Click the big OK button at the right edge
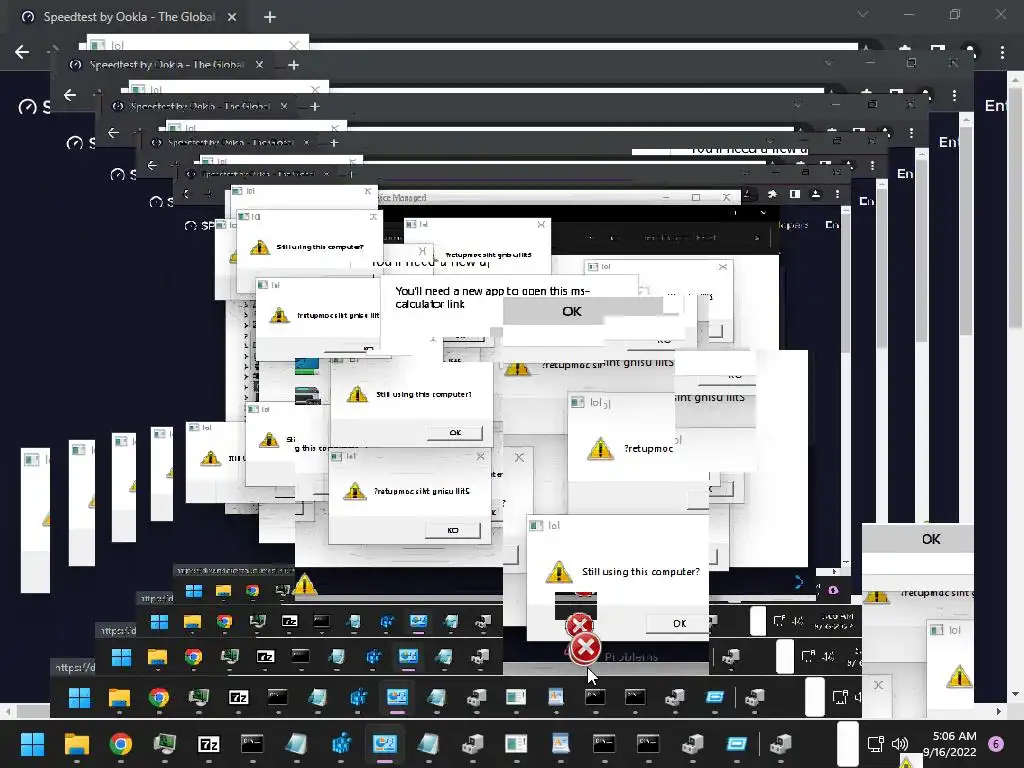The width and height of the screenshot is (1024, 768). click(918, 539)
